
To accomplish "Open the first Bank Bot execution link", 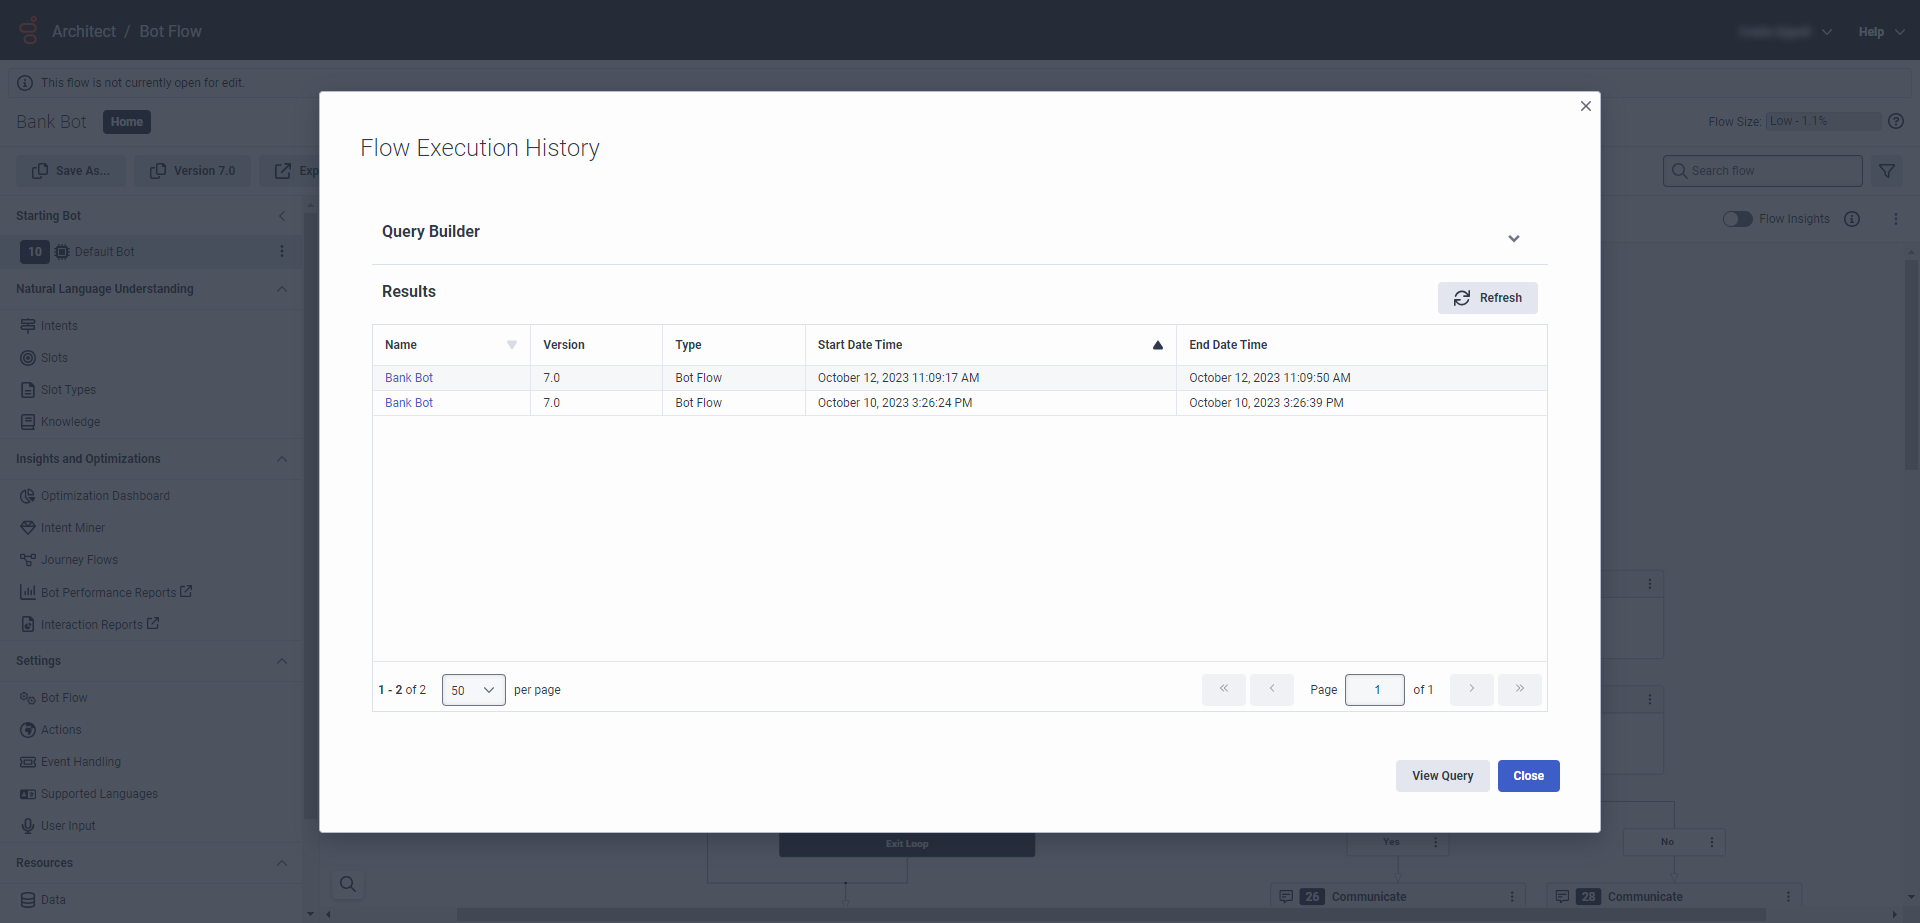I will 409,377.
